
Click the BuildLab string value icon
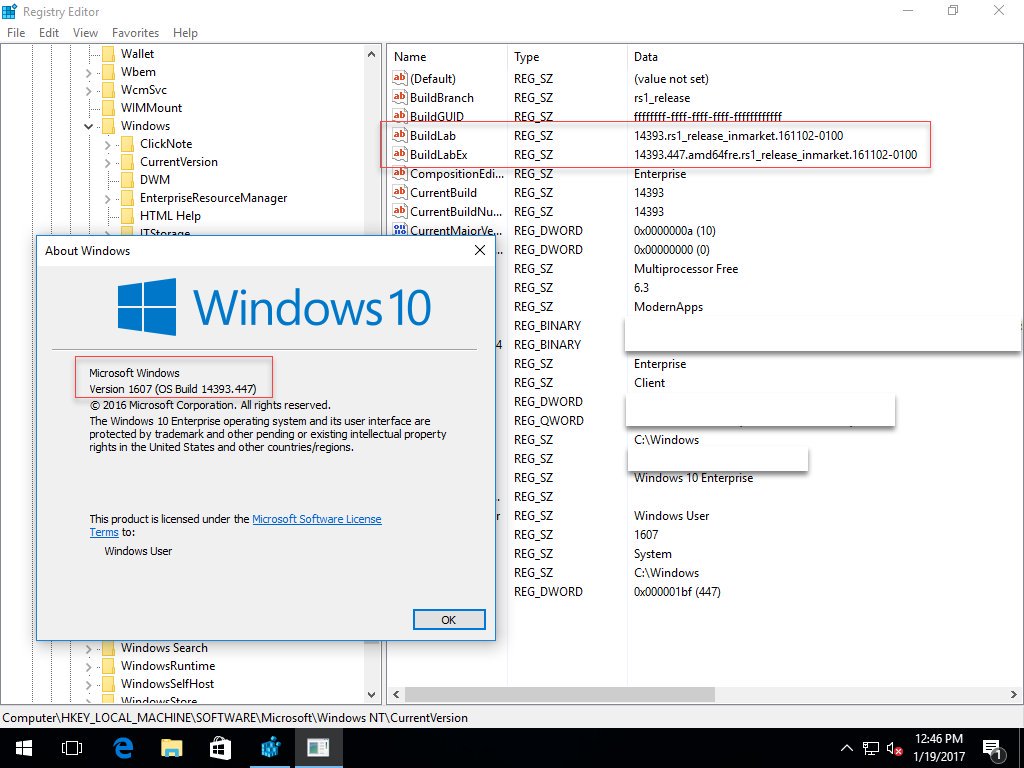[x=400, y=135]
